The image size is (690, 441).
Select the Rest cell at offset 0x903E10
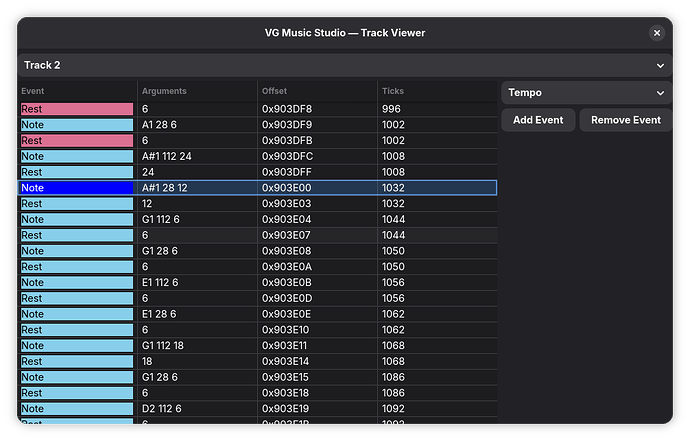coord(77,330)
